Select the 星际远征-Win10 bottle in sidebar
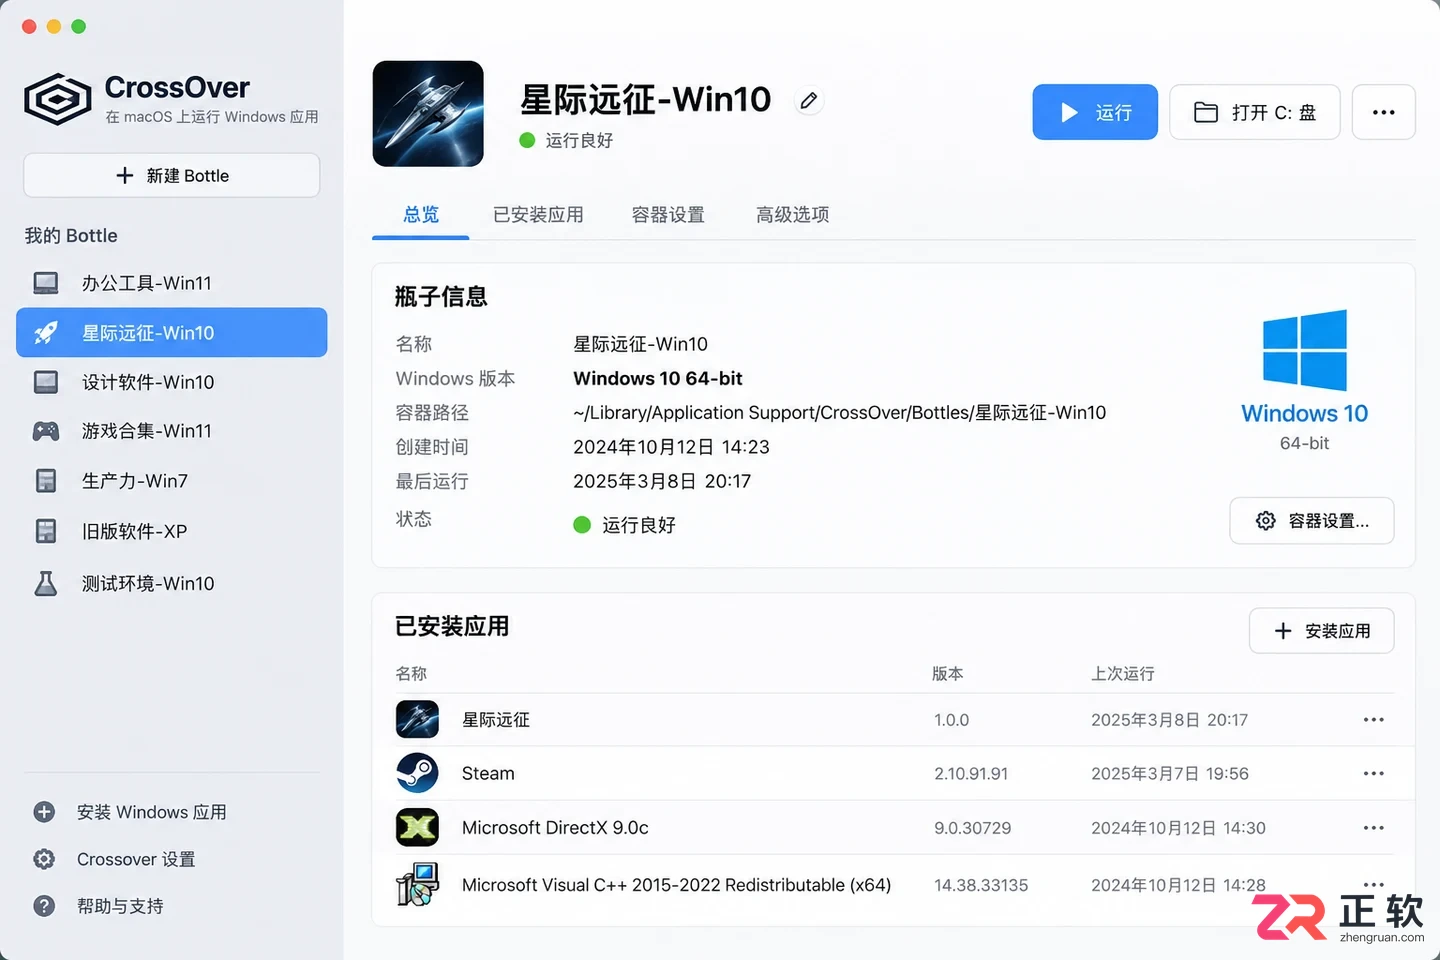Image resolution: width=1440 pixels, height=960 pixels. (172, 332)
